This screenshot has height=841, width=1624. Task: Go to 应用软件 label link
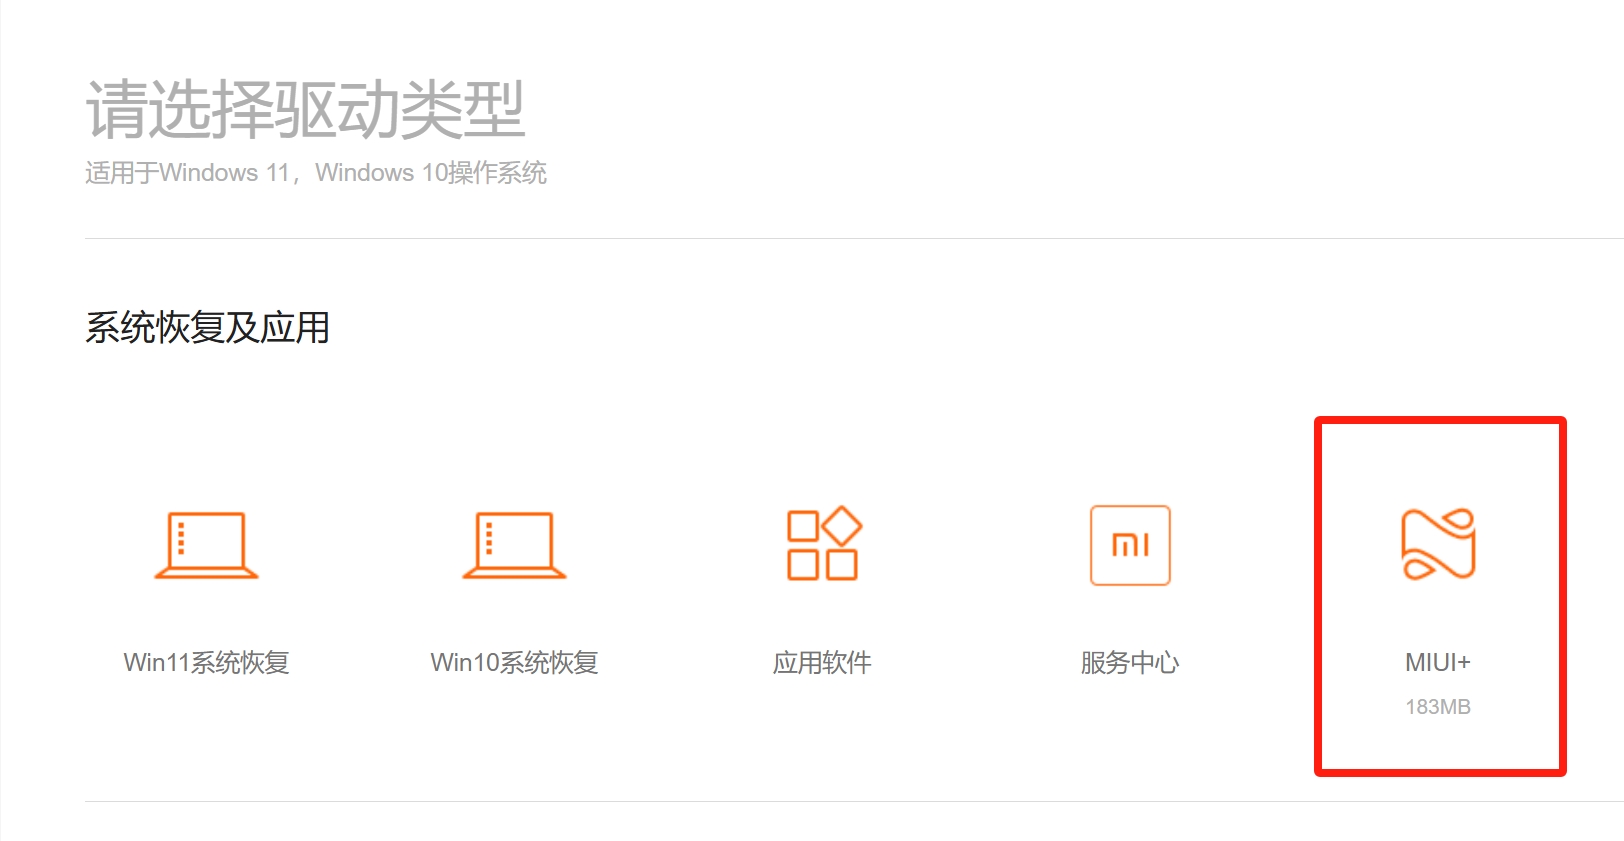coord(822,662)
